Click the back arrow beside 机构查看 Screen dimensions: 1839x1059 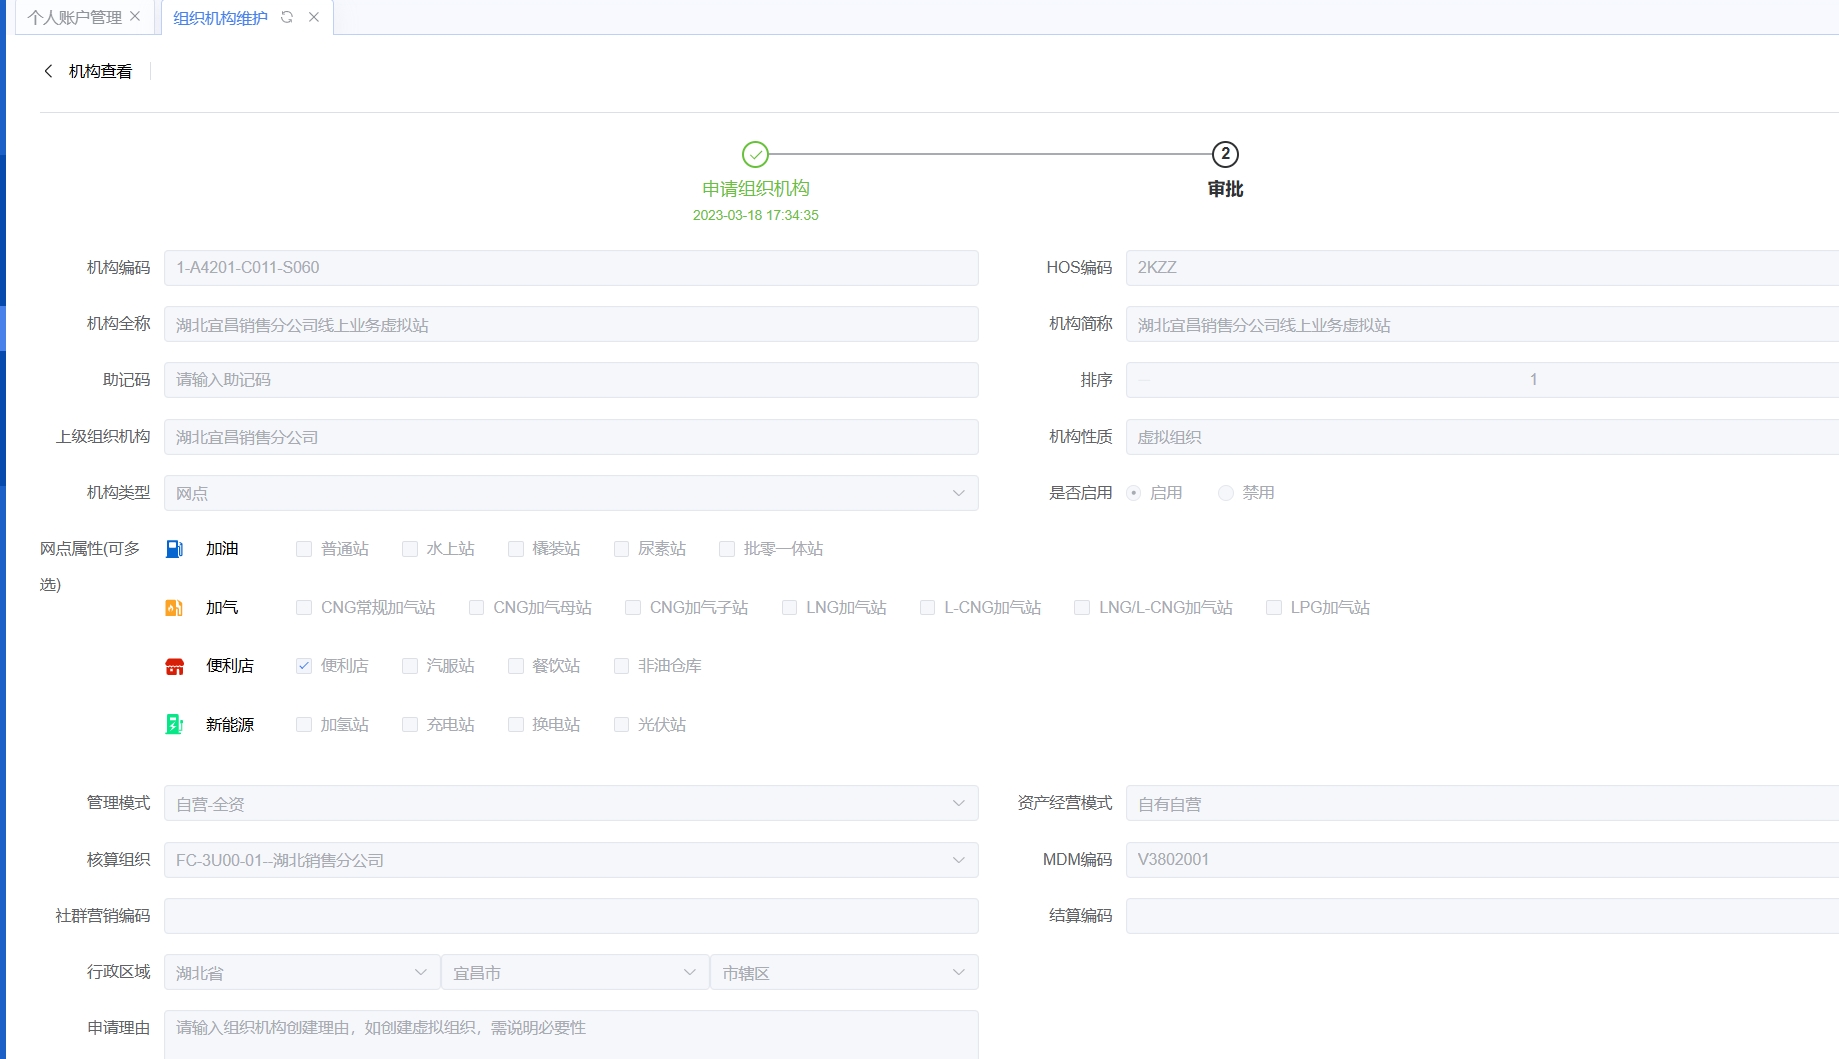pyautogui.click(x=48, y=71)
